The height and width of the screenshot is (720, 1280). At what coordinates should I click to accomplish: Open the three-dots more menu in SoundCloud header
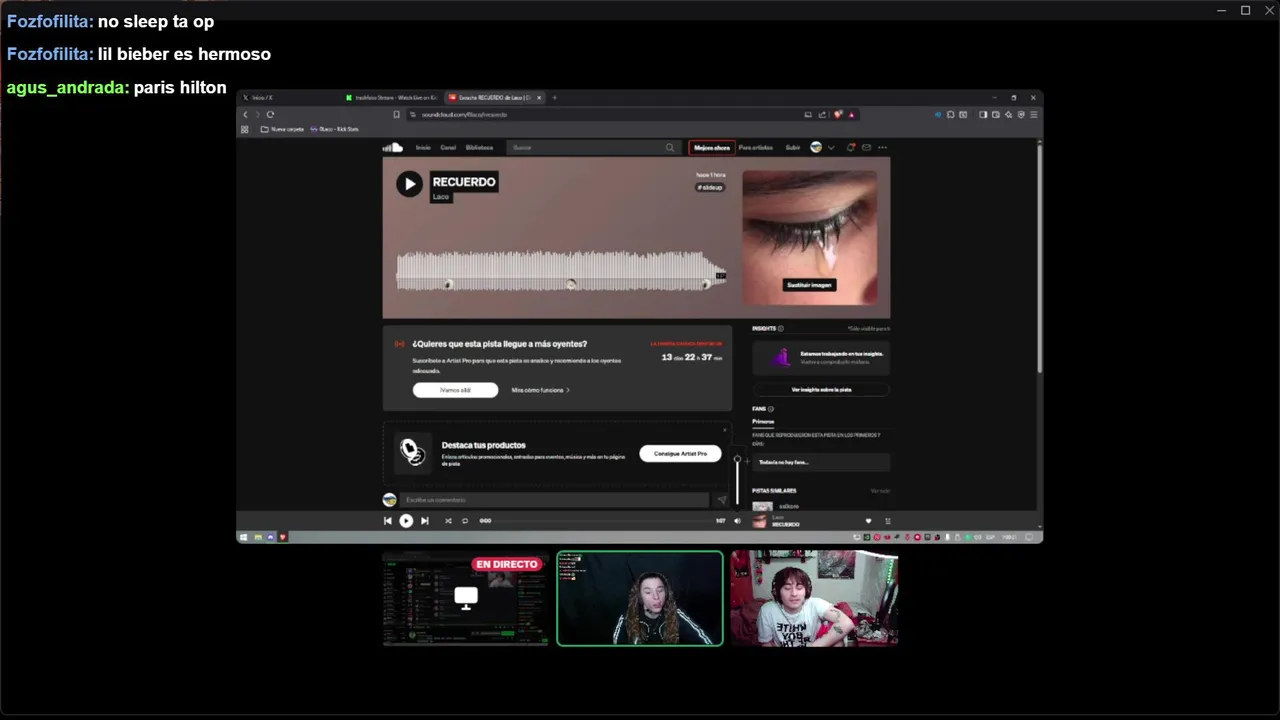coord(882,147)
